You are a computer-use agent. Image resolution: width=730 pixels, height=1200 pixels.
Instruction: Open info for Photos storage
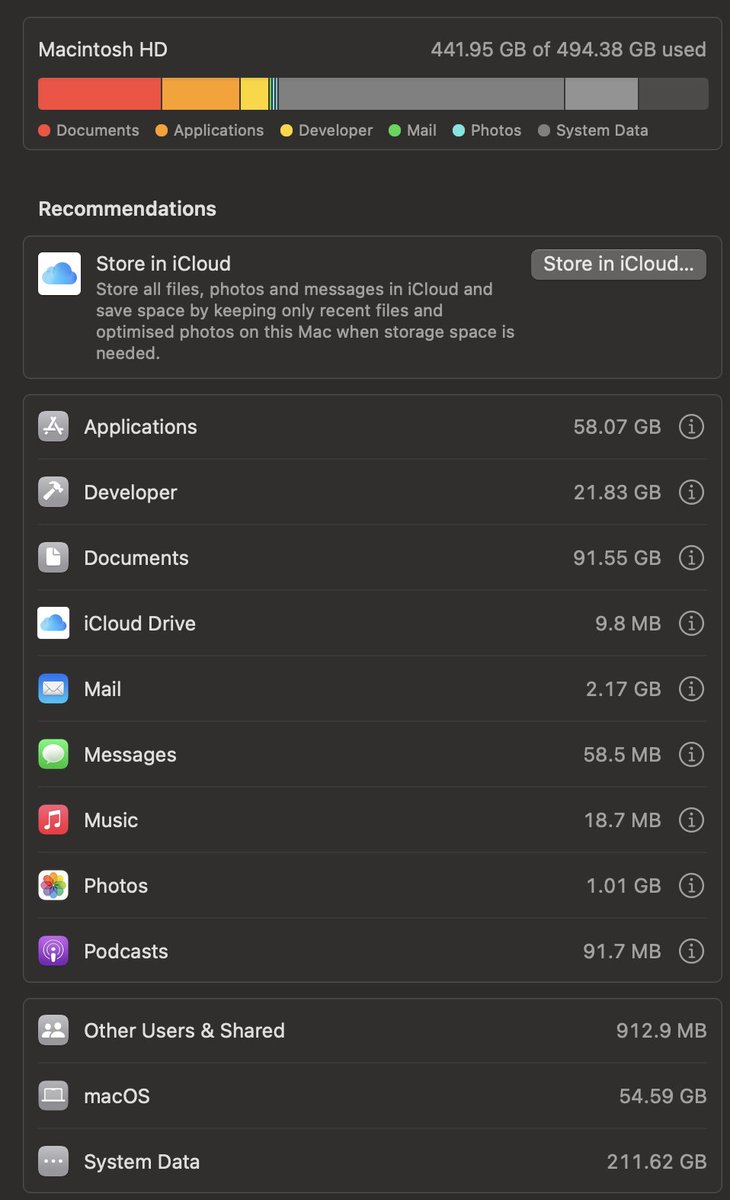pyautogui.click(x=691, y=886)
